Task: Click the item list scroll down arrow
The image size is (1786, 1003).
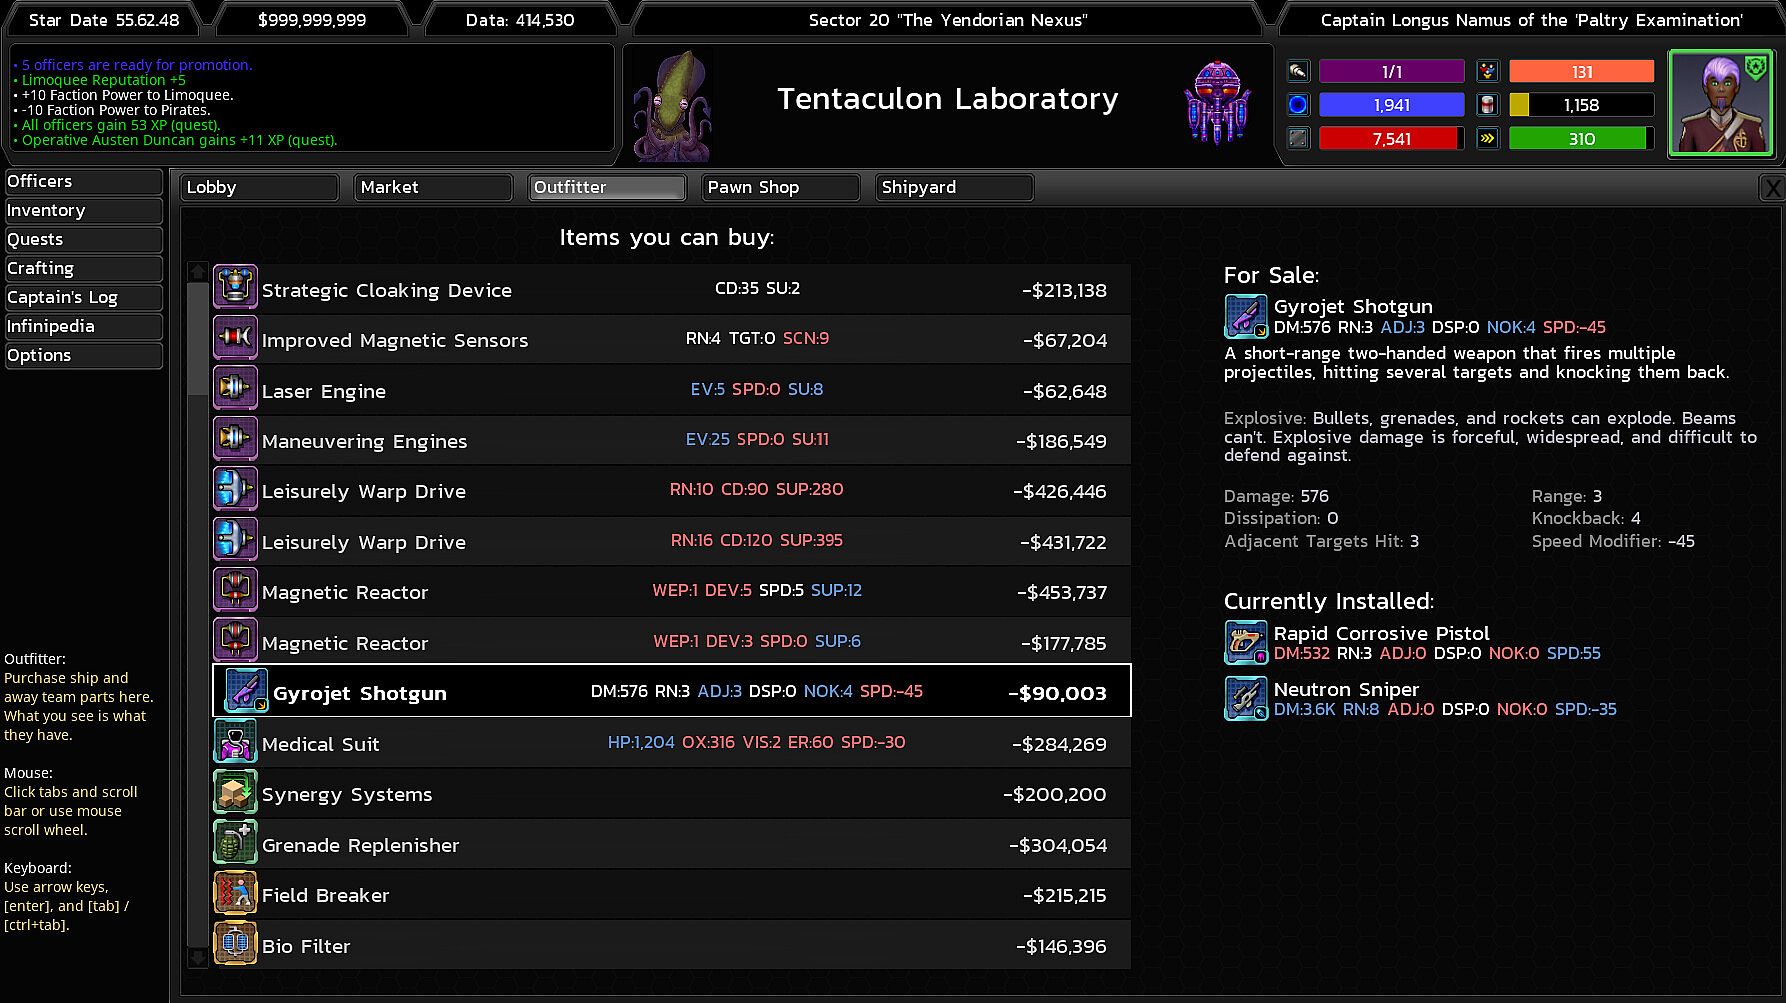Action: (198, 958)
